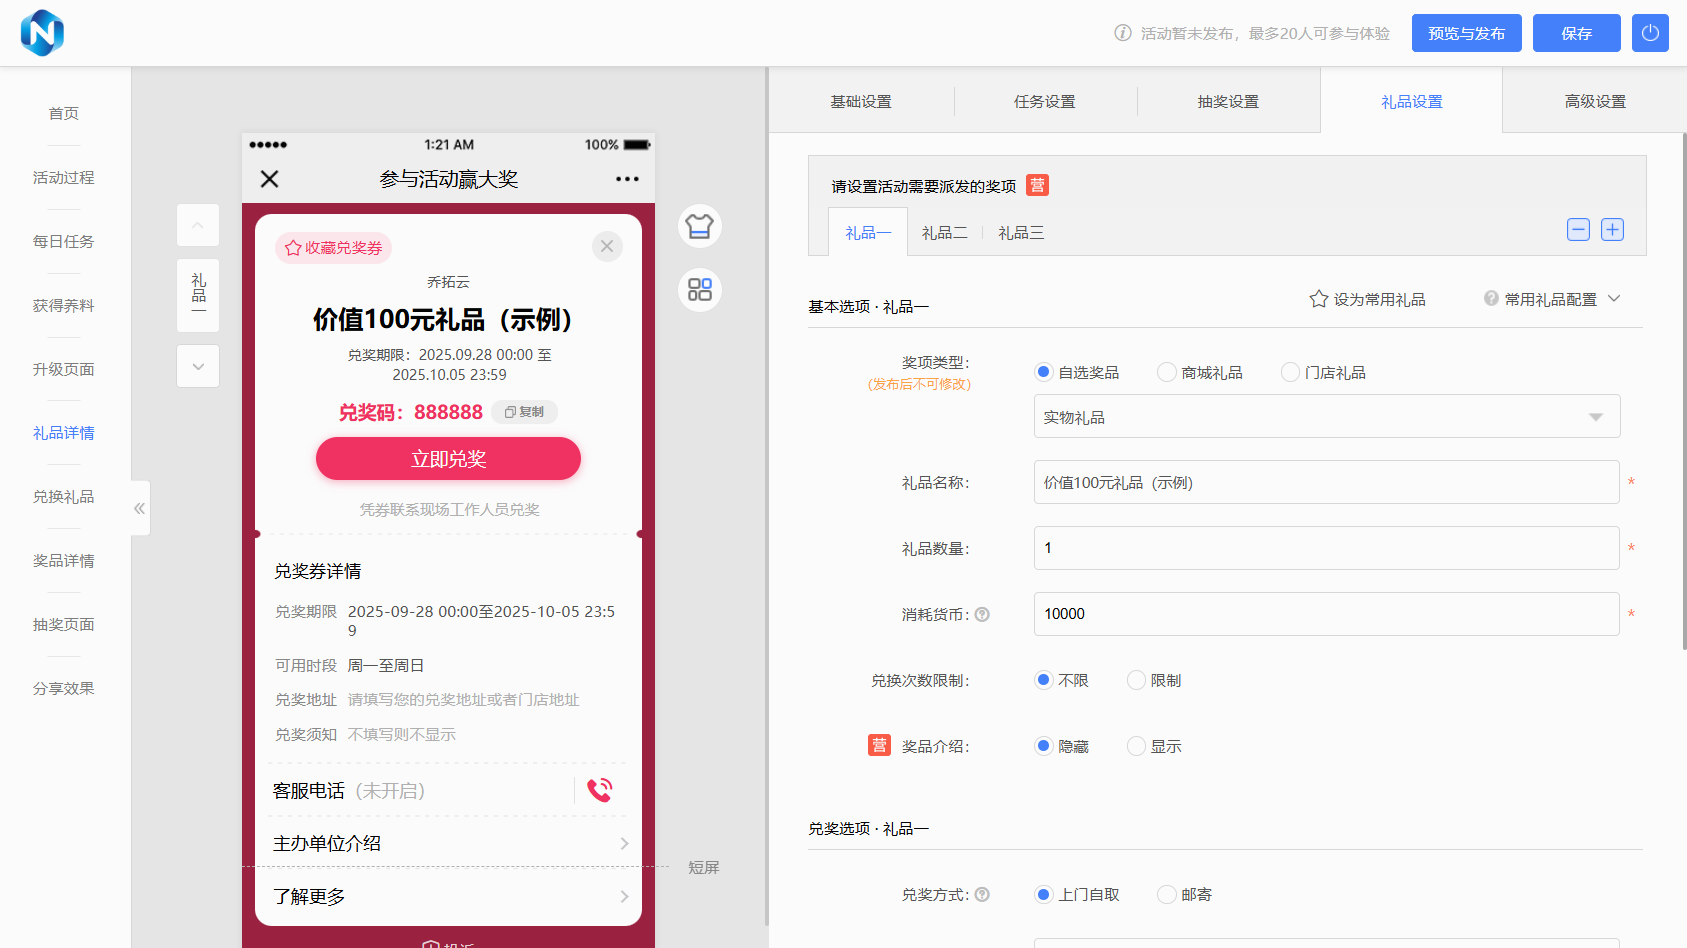The width and height of the screenshot is (1687, 948).
Task: Select the 商城礼品 radio option
Action: (x=1166, y=372)
